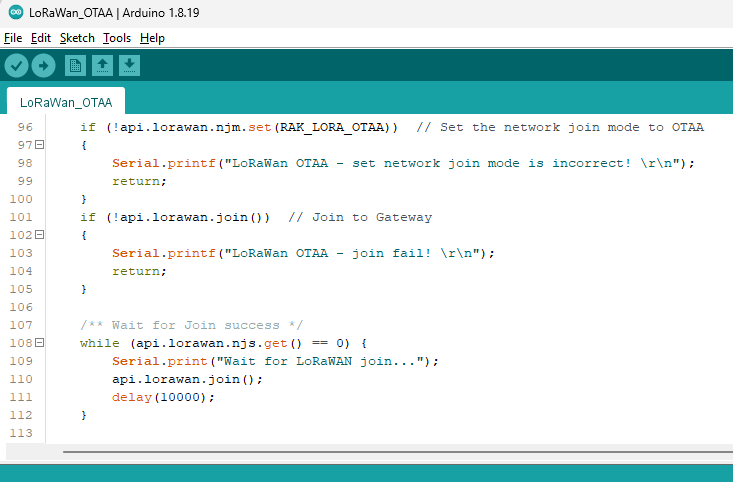Image resolution: width=733 pixels, height=482 pixels.
Task: Click the 'Wait for LoRaWAN join...' string
Action: pos(320,361)
